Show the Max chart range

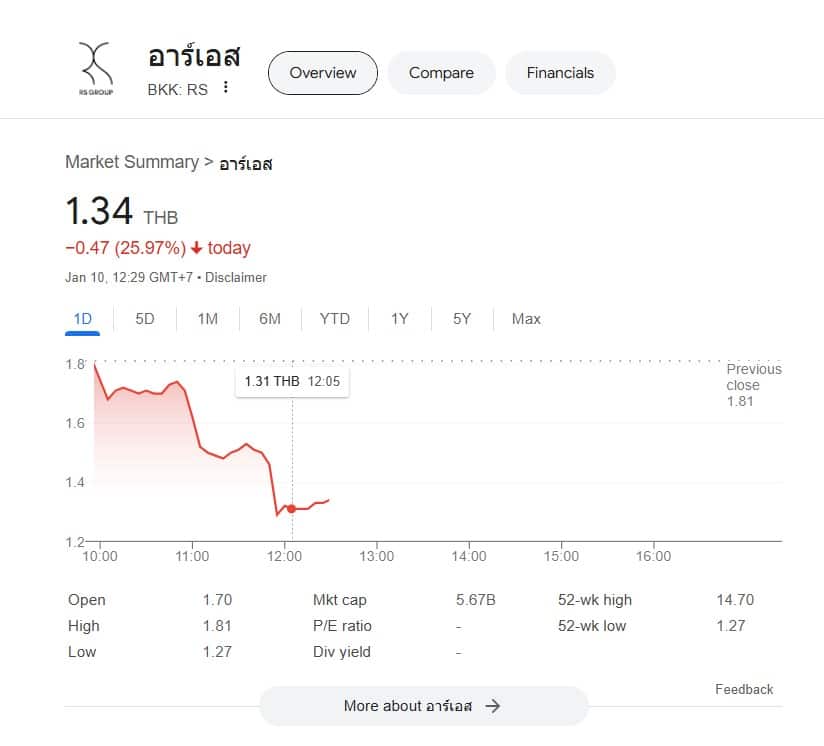[x=526, y=319]
